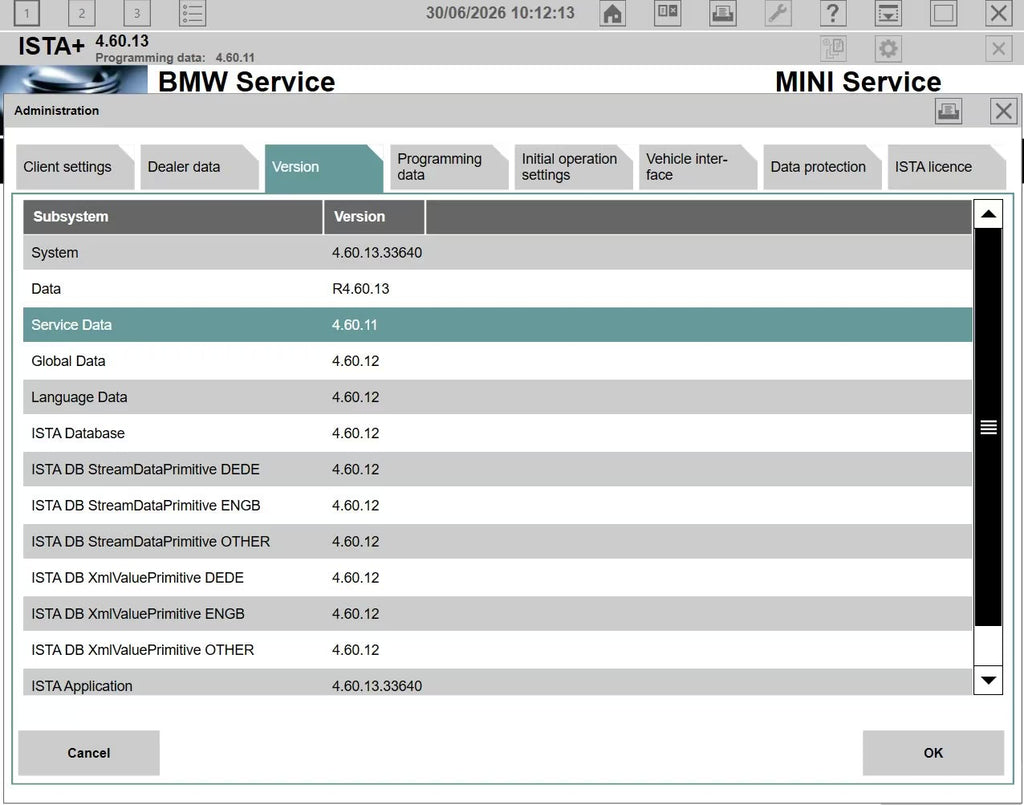The height and width of the screenshot is (805, 1024).
Task: Select ISTA DB StreamDataPrimitive ENGB row
Action: click(x=498, y=505)
